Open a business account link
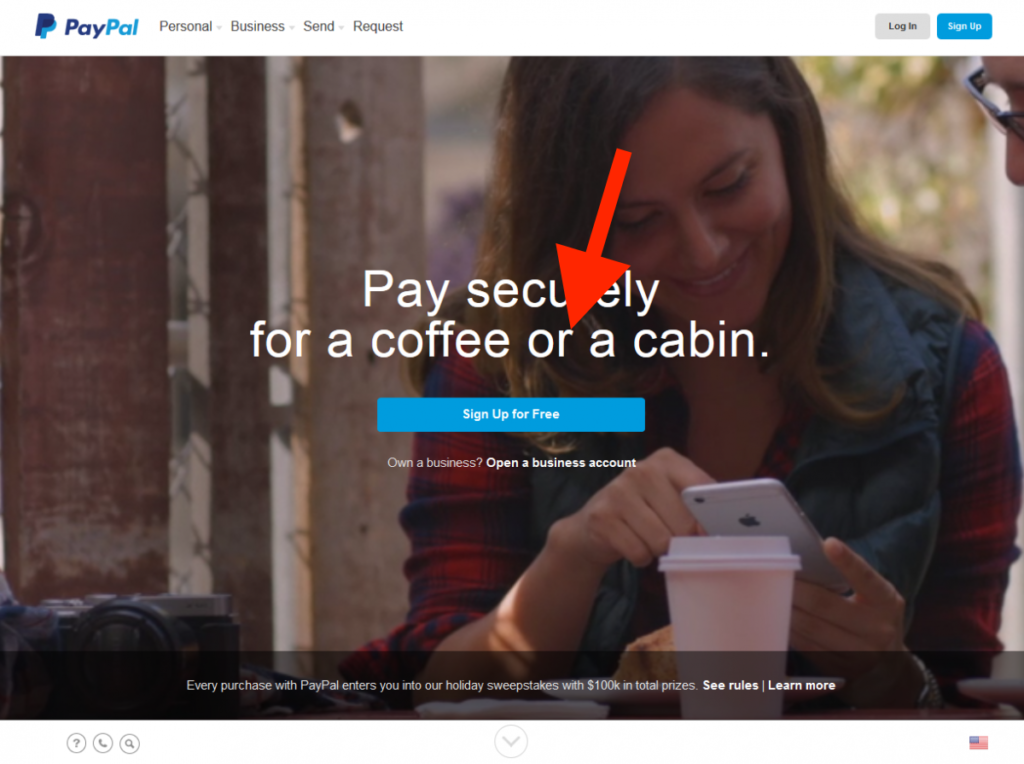The width and height of the screenshot is (1024, 764). (x=561, y=462)
